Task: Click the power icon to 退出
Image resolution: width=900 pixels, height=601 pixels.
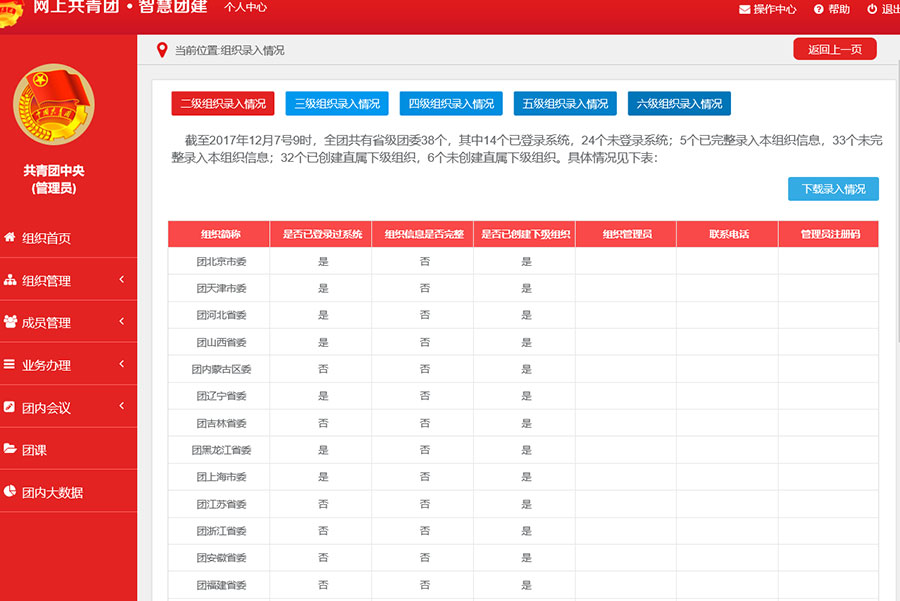Action: click(872, 9)
